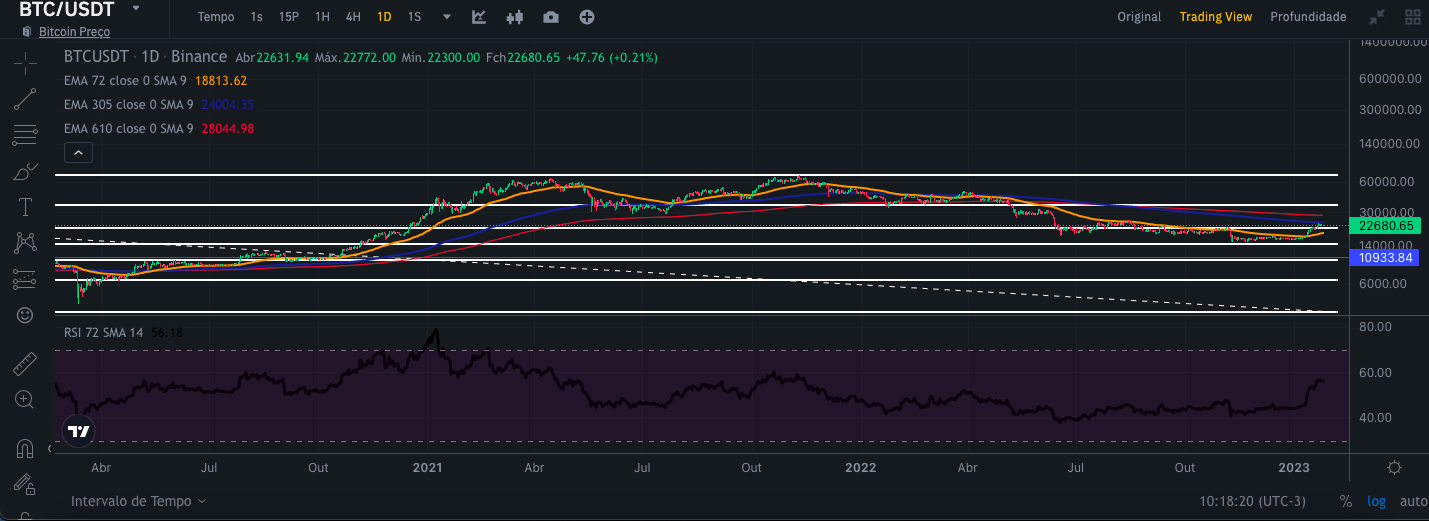Switch to the Profundidade tab

pos(1308,17)
